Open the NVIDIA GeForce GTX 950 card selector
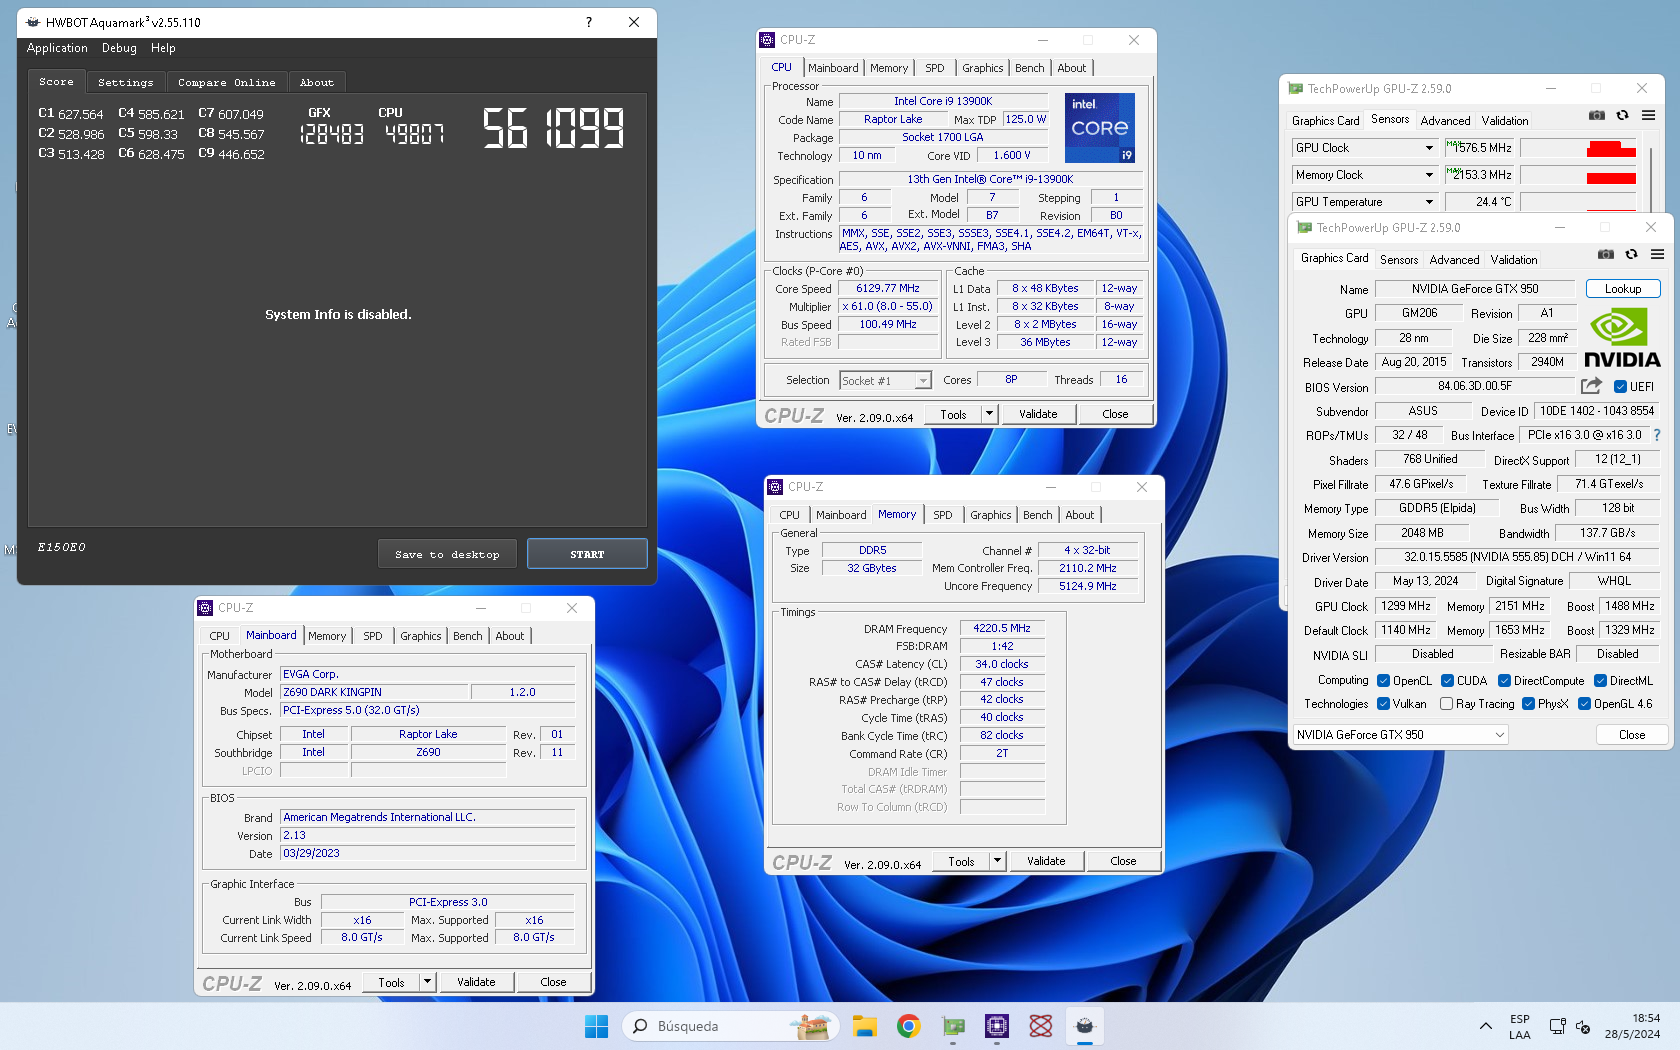1680x1050 pixels. (x=1401, y=735)
